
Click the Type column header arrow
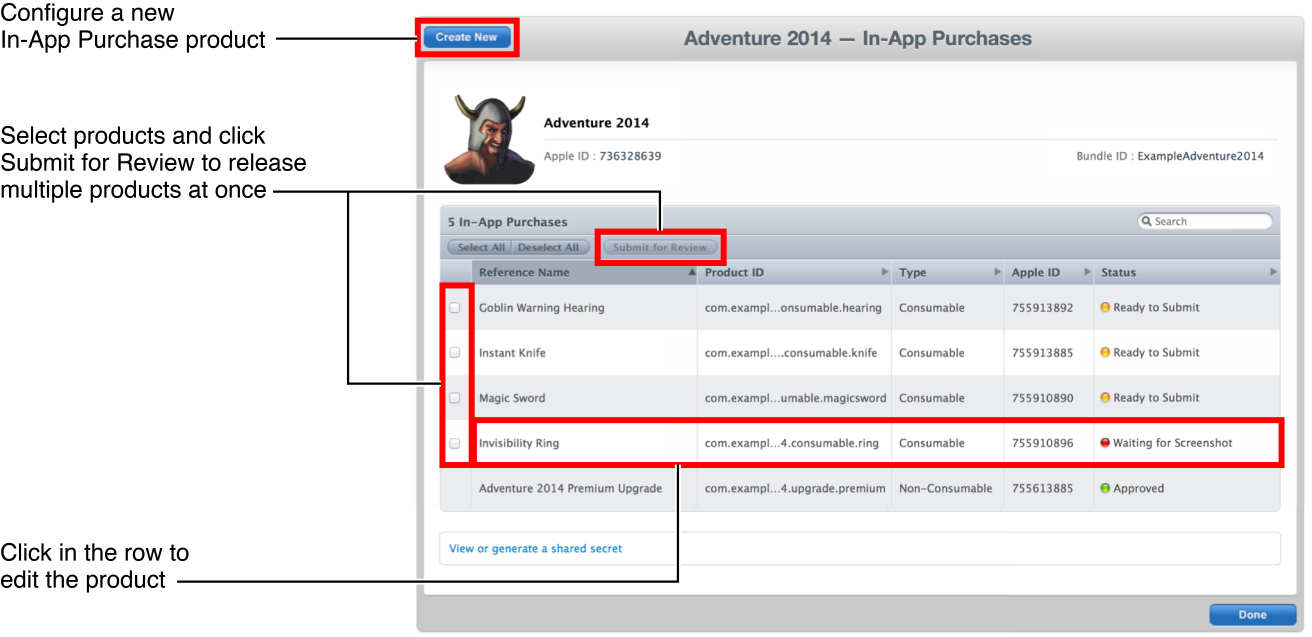tap(997, 272)
